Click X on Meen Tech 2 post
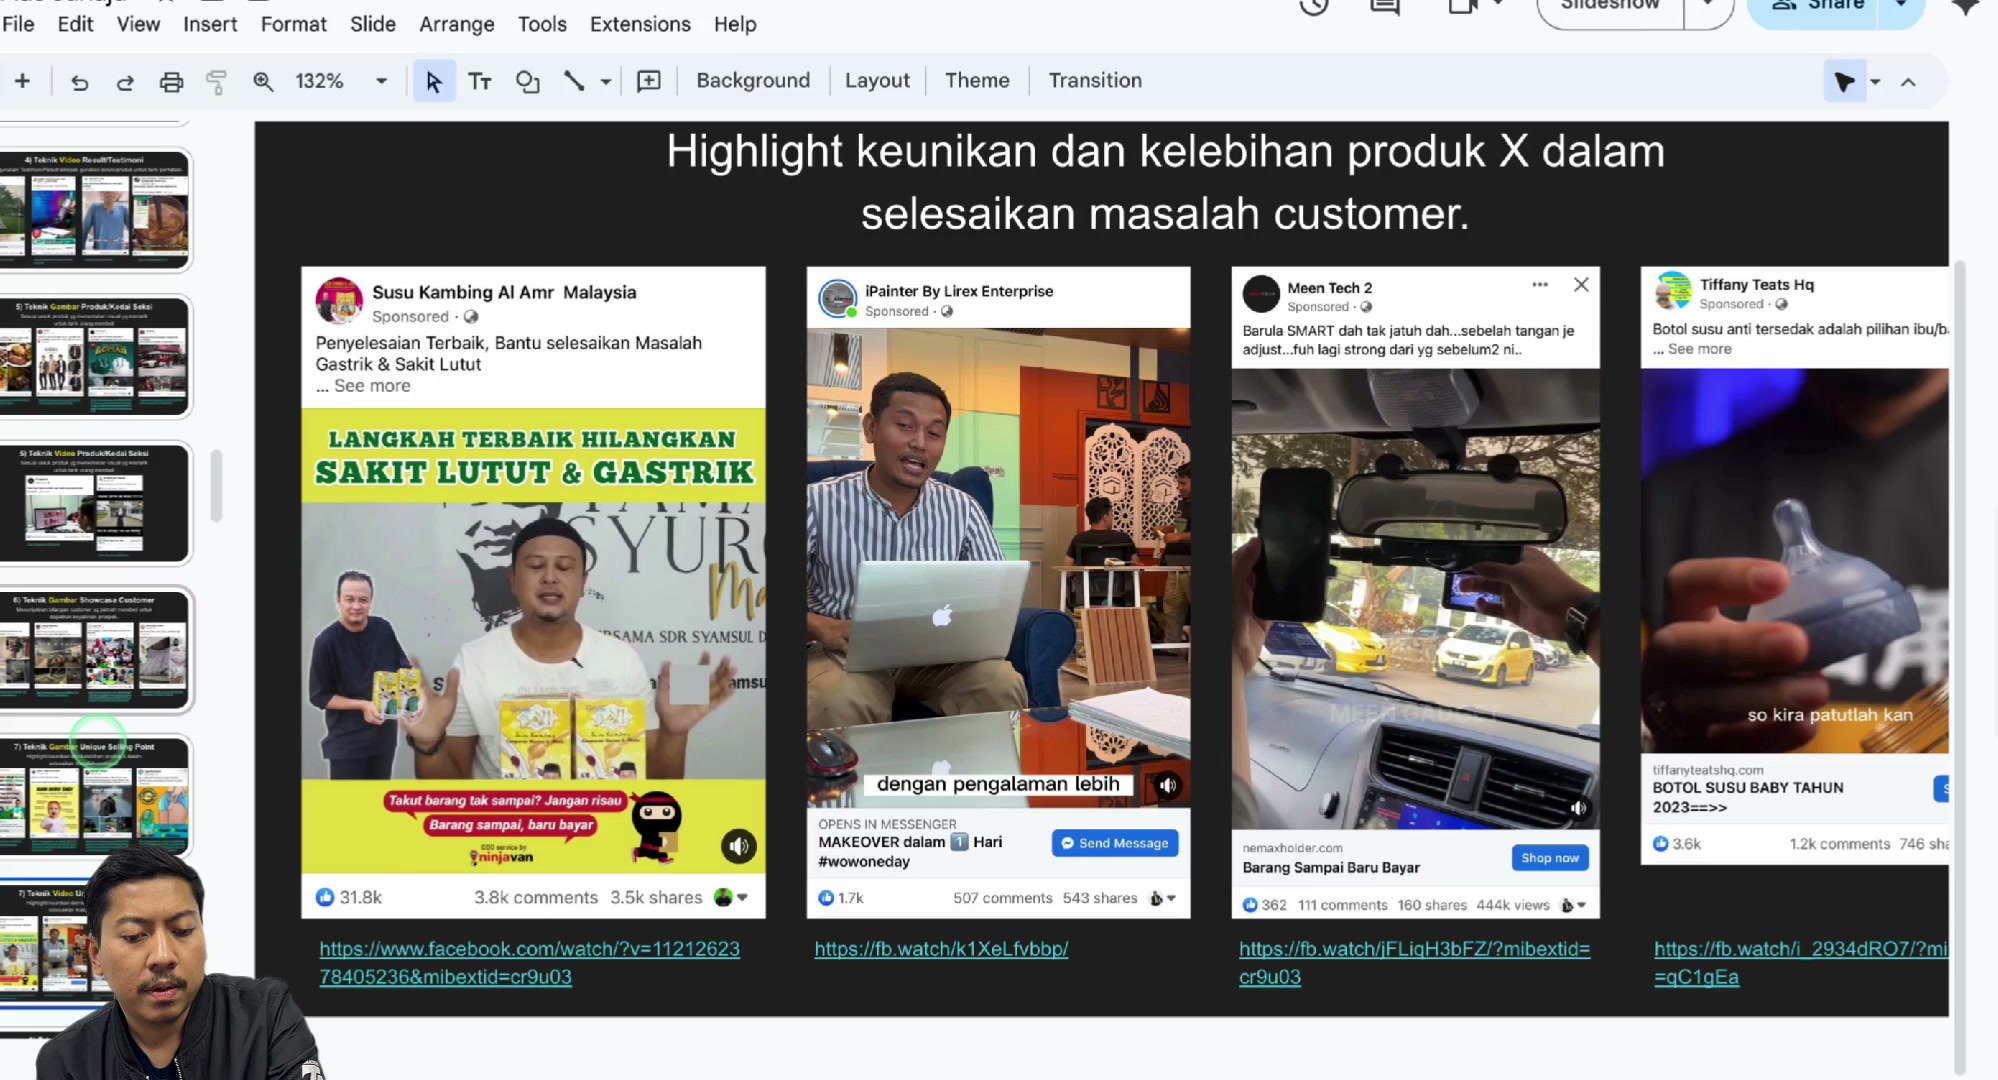The image size is (1998, 1080). tap(1581, 285)
